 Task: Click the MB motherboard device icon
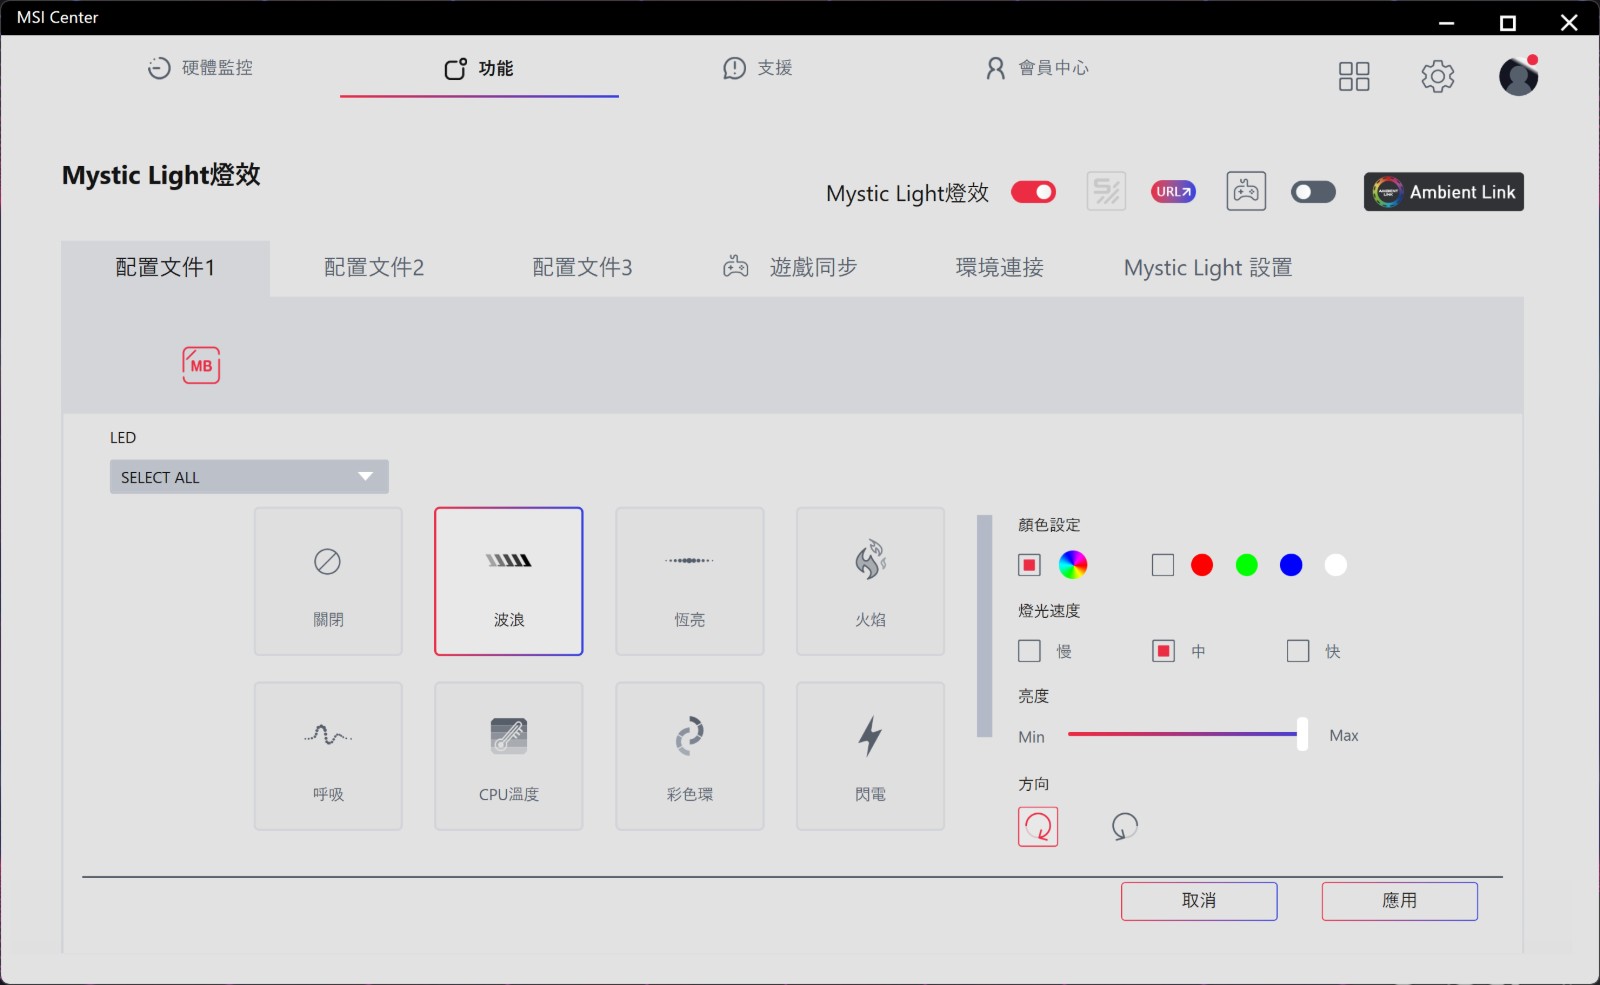pos(201,365)
